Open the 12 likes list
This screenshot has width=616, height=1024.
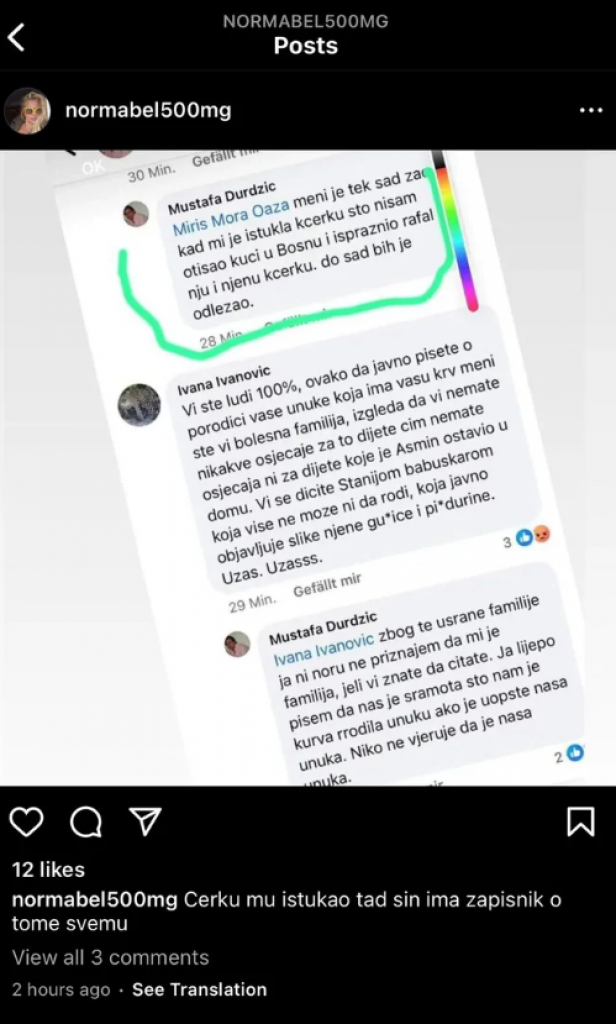pyautogui.click(x=48, y=870)
